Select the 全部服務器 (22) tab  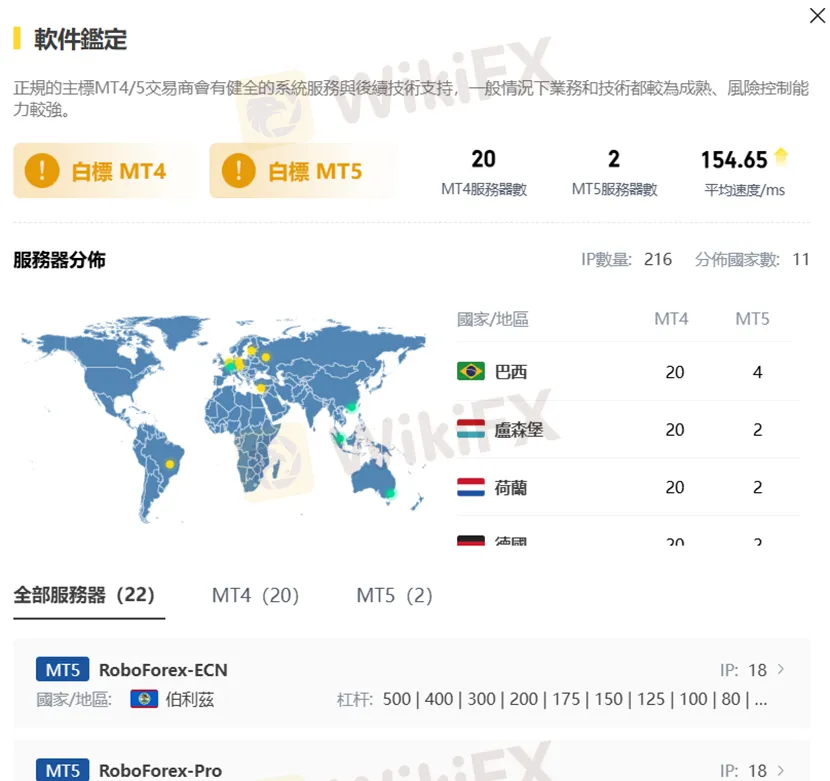[x=84, y=595]
